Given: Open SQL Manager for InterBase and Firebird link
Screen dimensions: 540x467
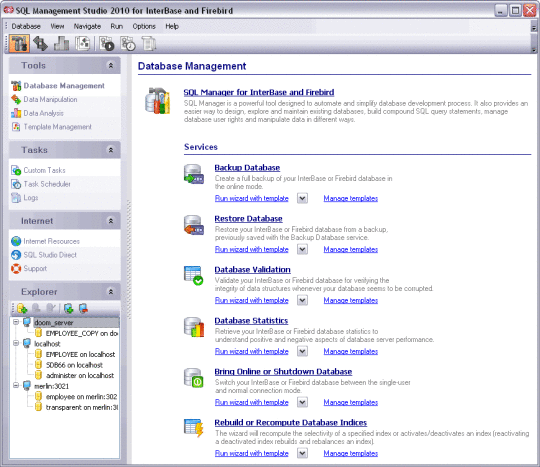Looking at the screenshot, I should tap(259, 92).
